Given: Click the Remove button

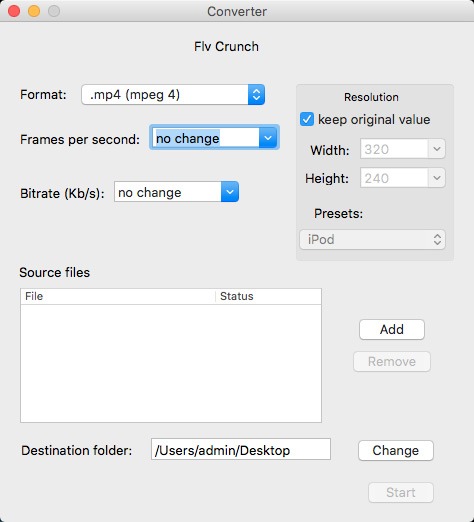Looking at the screenshot, I should coord(392,361).
